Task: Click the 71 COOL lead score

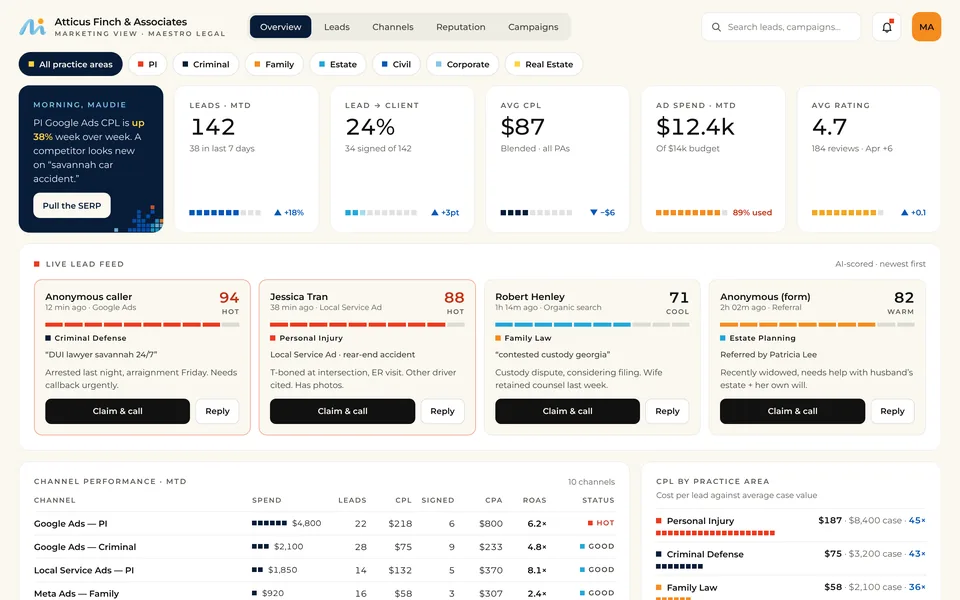Action: (678, 302)
